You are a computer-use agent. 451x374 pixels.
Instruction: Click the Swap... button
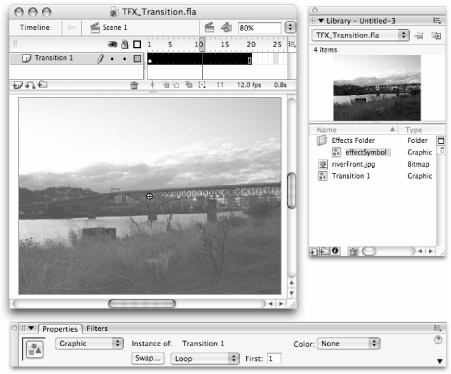pyautogui.click(x=148, y=358)
